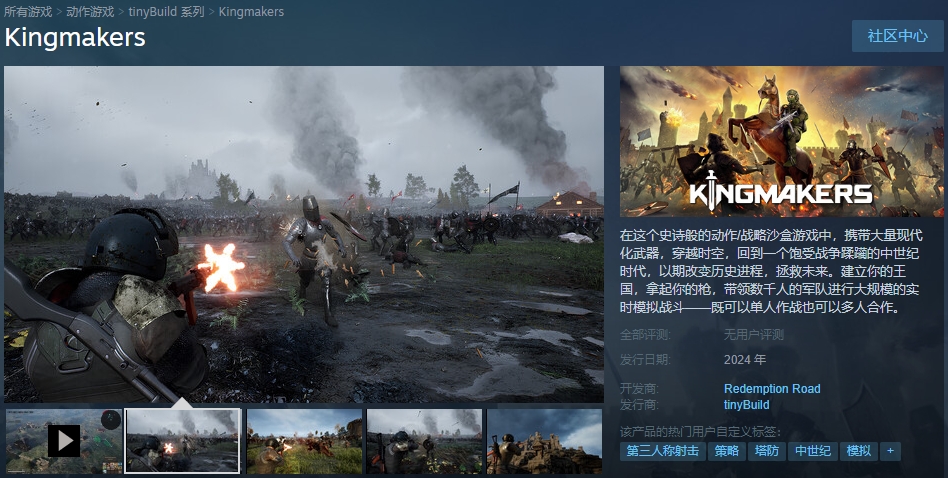Image resolution: width=948 pixels, height=478 pixels.
Task: Open developer Redemption Road link
Action: pos(772,389)
